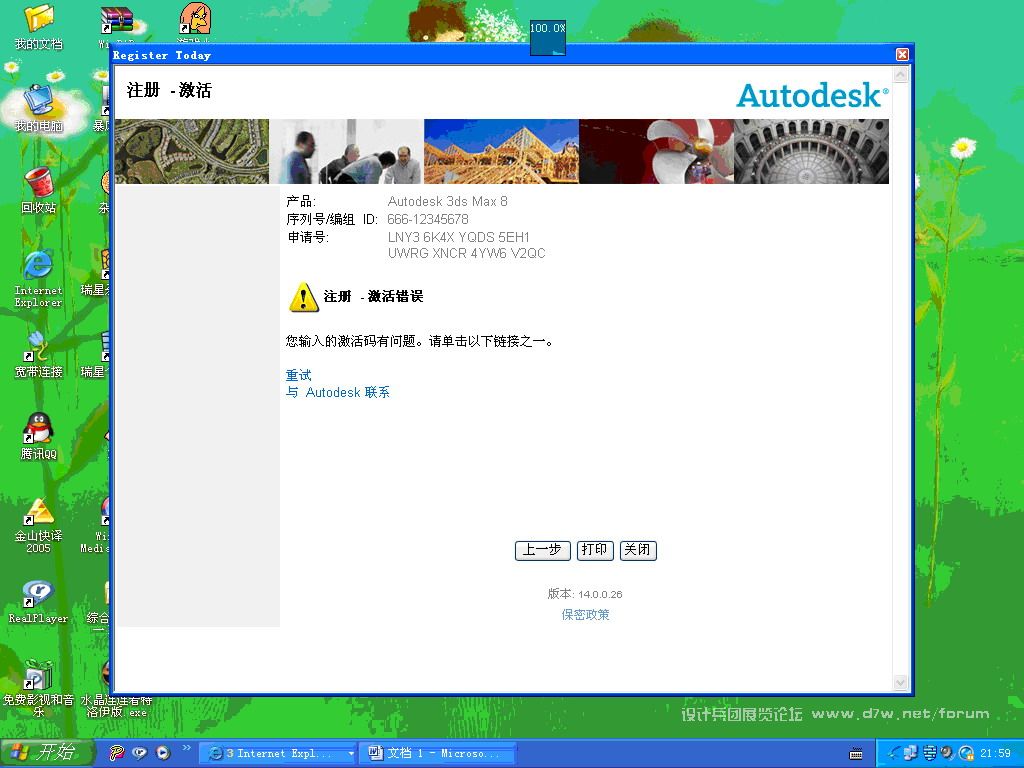Image resolution: width=1024 pixels, height=768 pixels.
Task: Click the system clock showing 21:59
Action: (x=995, y=753)
